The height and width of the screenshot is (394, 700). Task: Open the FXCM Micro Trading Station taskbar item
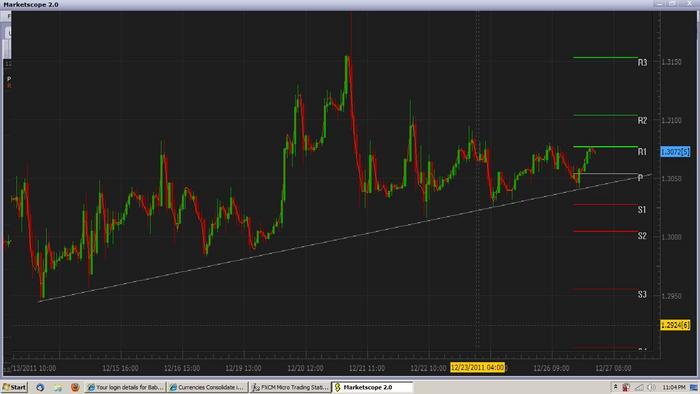tap(290, 387)
